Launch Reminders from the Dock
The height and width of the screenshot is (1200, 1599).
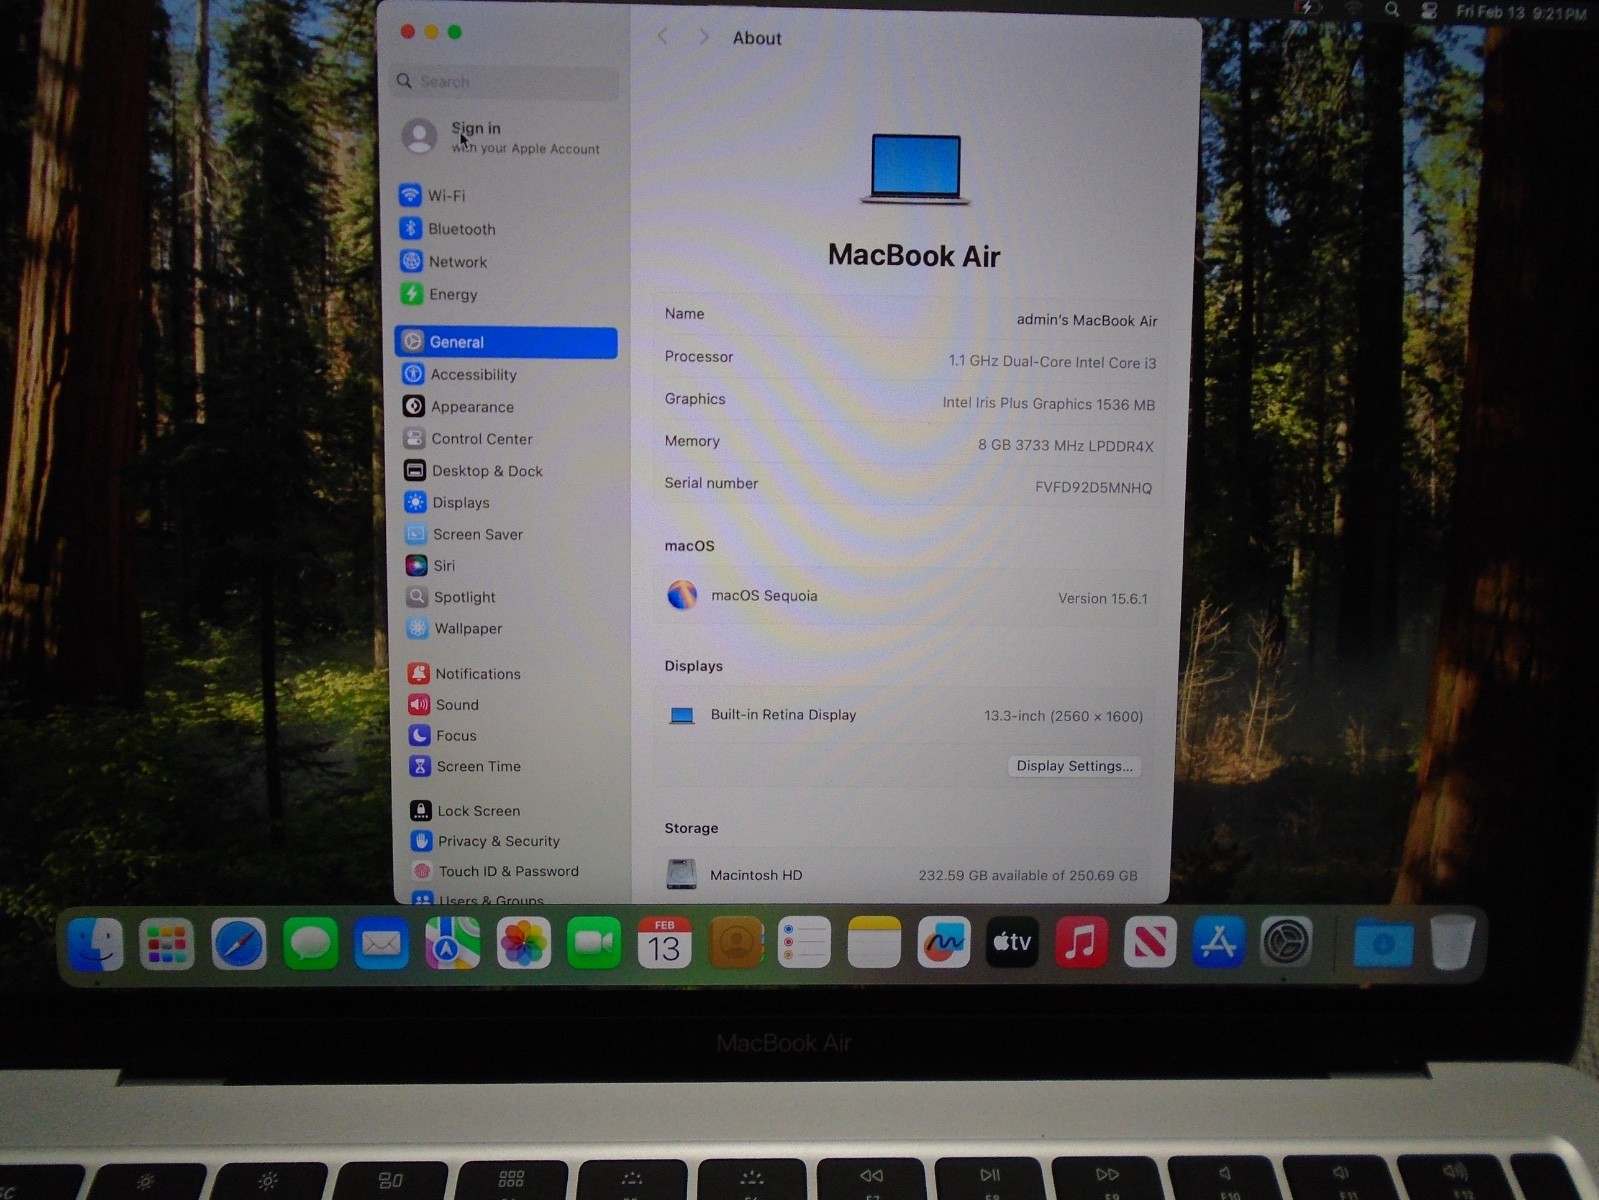[805, 942]
